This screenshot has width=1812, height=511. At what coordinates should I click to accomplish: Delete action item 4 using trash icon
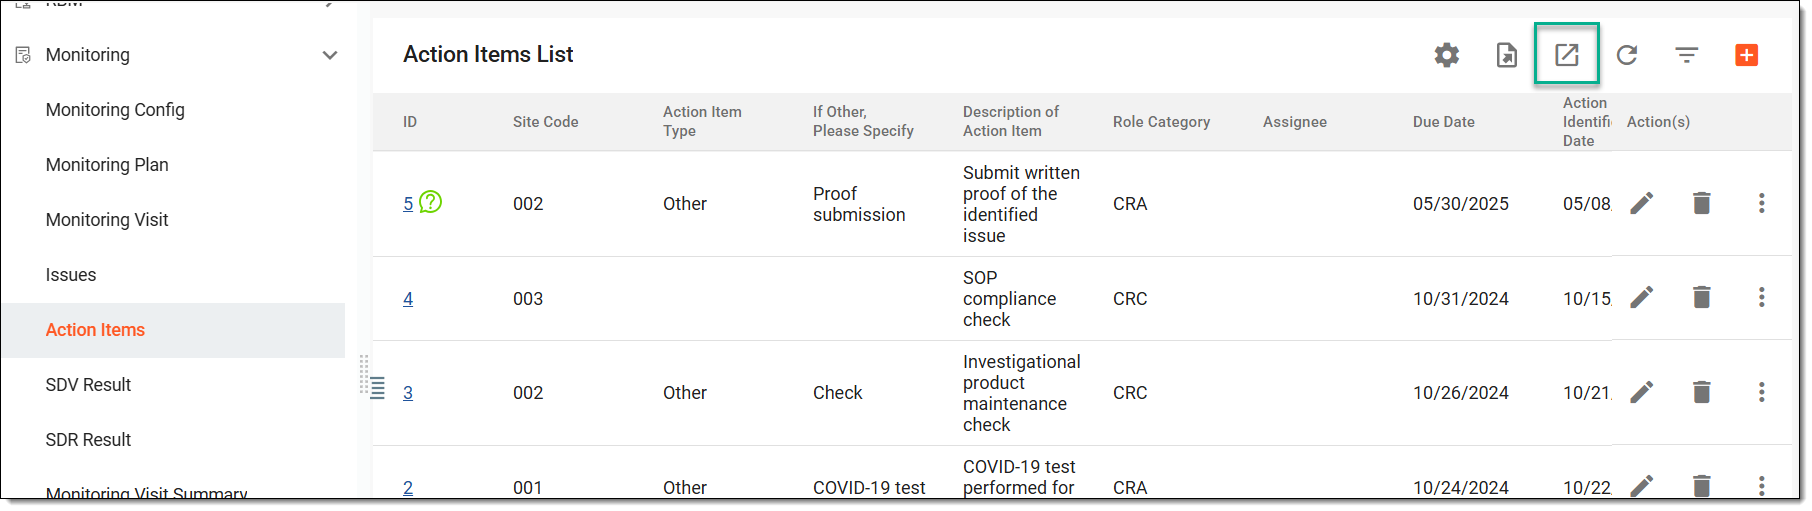tap(1702, 297)
